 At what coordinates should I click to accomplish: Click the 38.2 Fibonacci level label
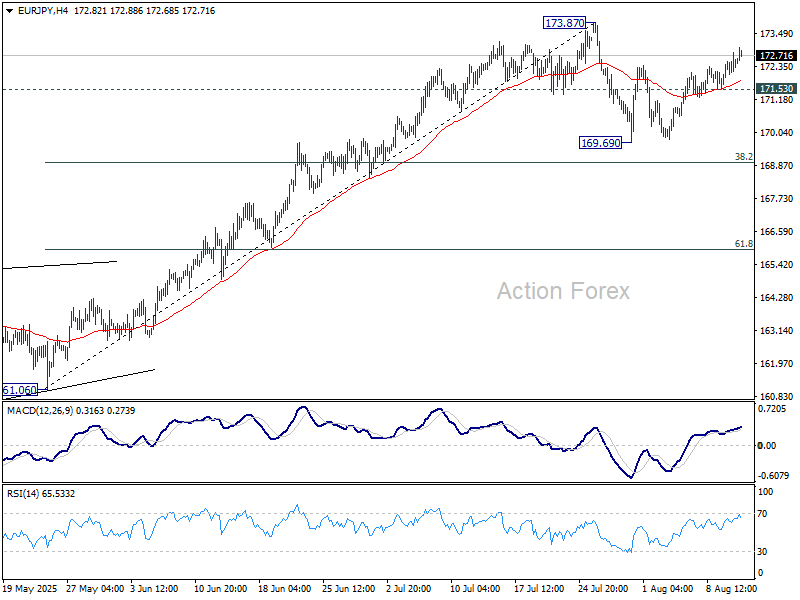point(743,157)
